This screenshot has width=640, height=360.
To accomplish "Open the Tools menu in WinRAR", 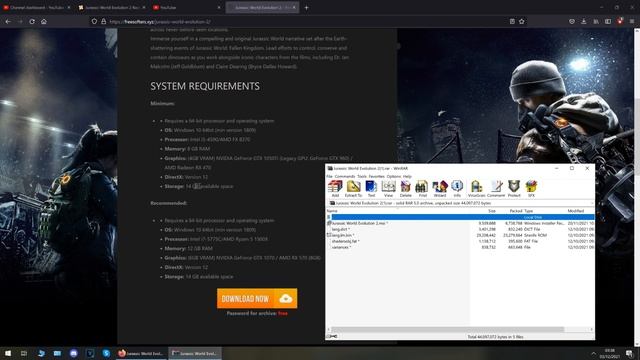I will 362,176.
